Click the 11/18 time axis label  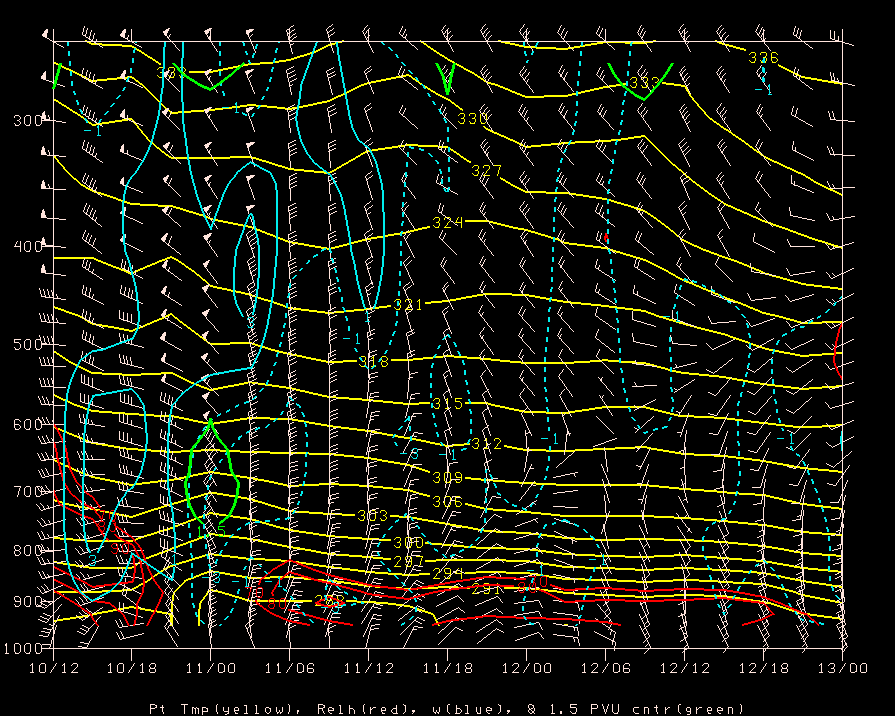tap(448, 666)
